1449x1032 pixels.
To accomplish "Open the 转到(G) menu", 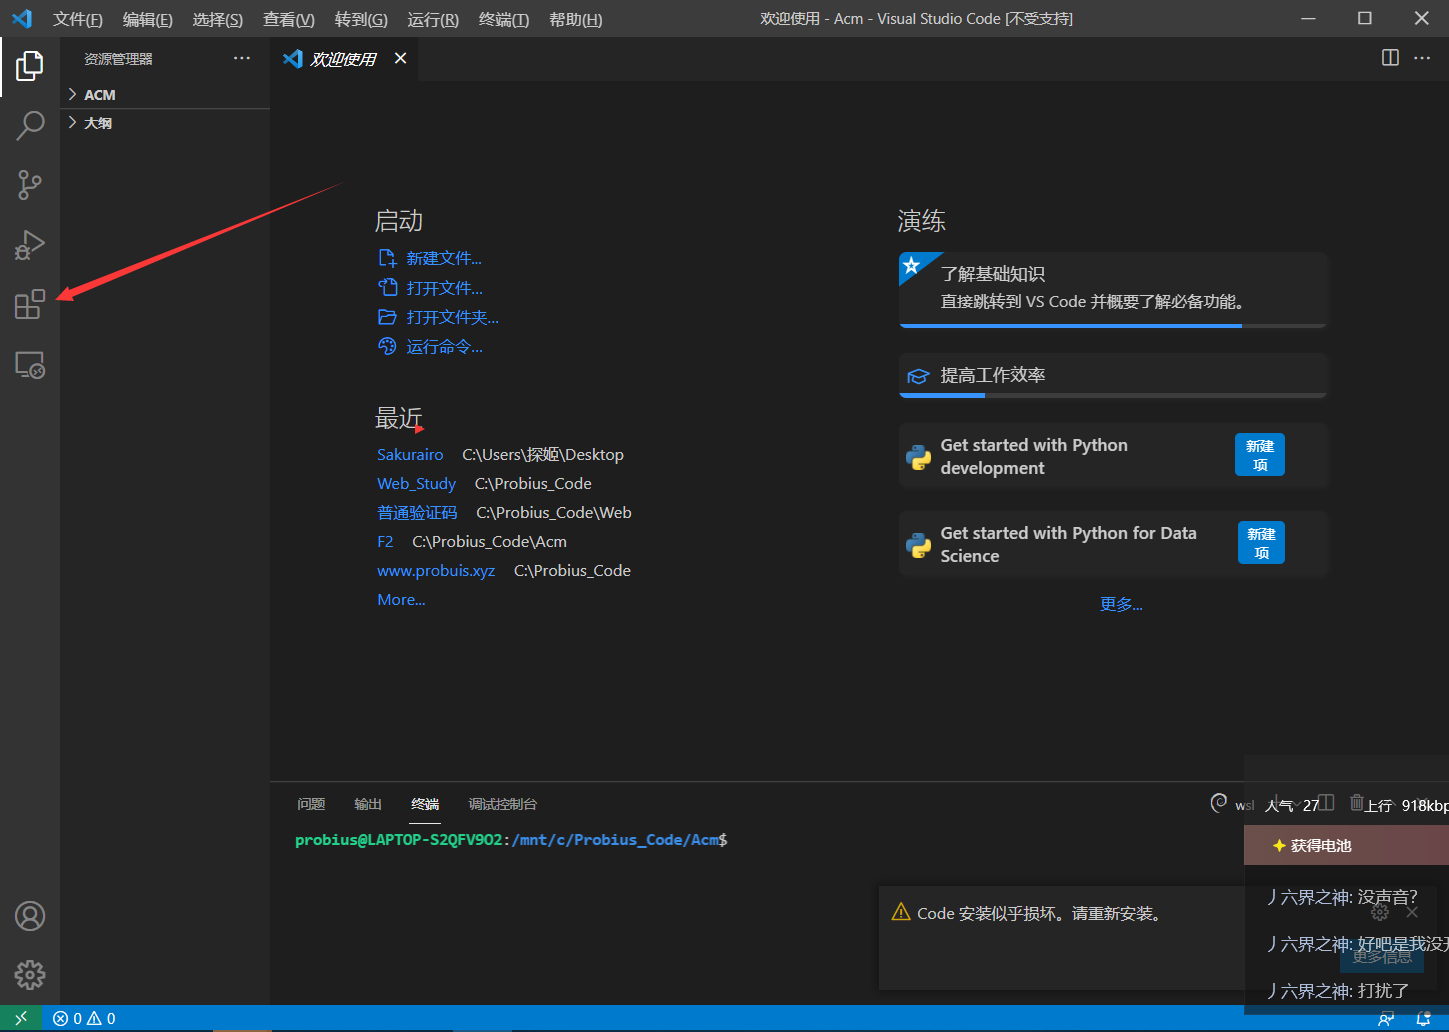I will tap(361, 19).
